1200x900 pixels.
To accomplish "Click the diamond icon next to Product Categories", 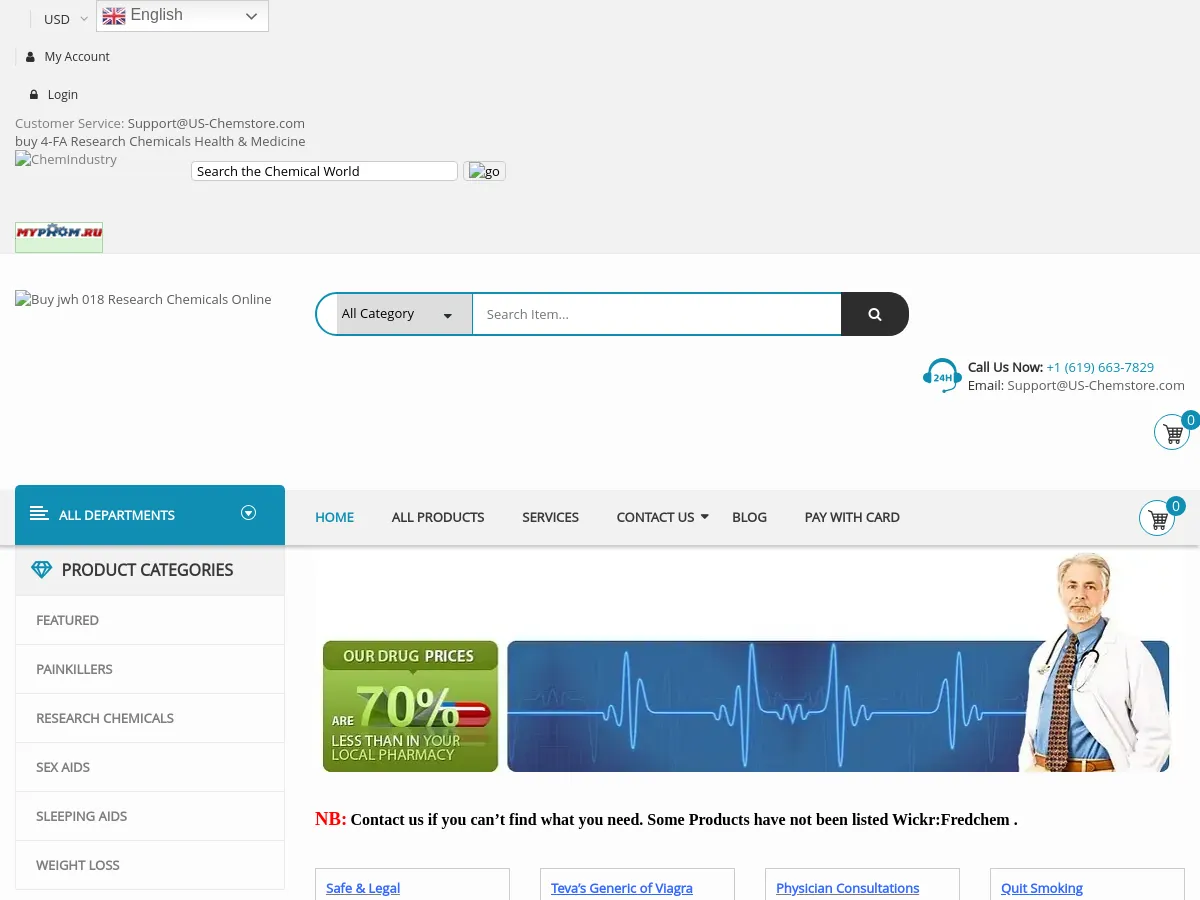I will coord(41,570).
